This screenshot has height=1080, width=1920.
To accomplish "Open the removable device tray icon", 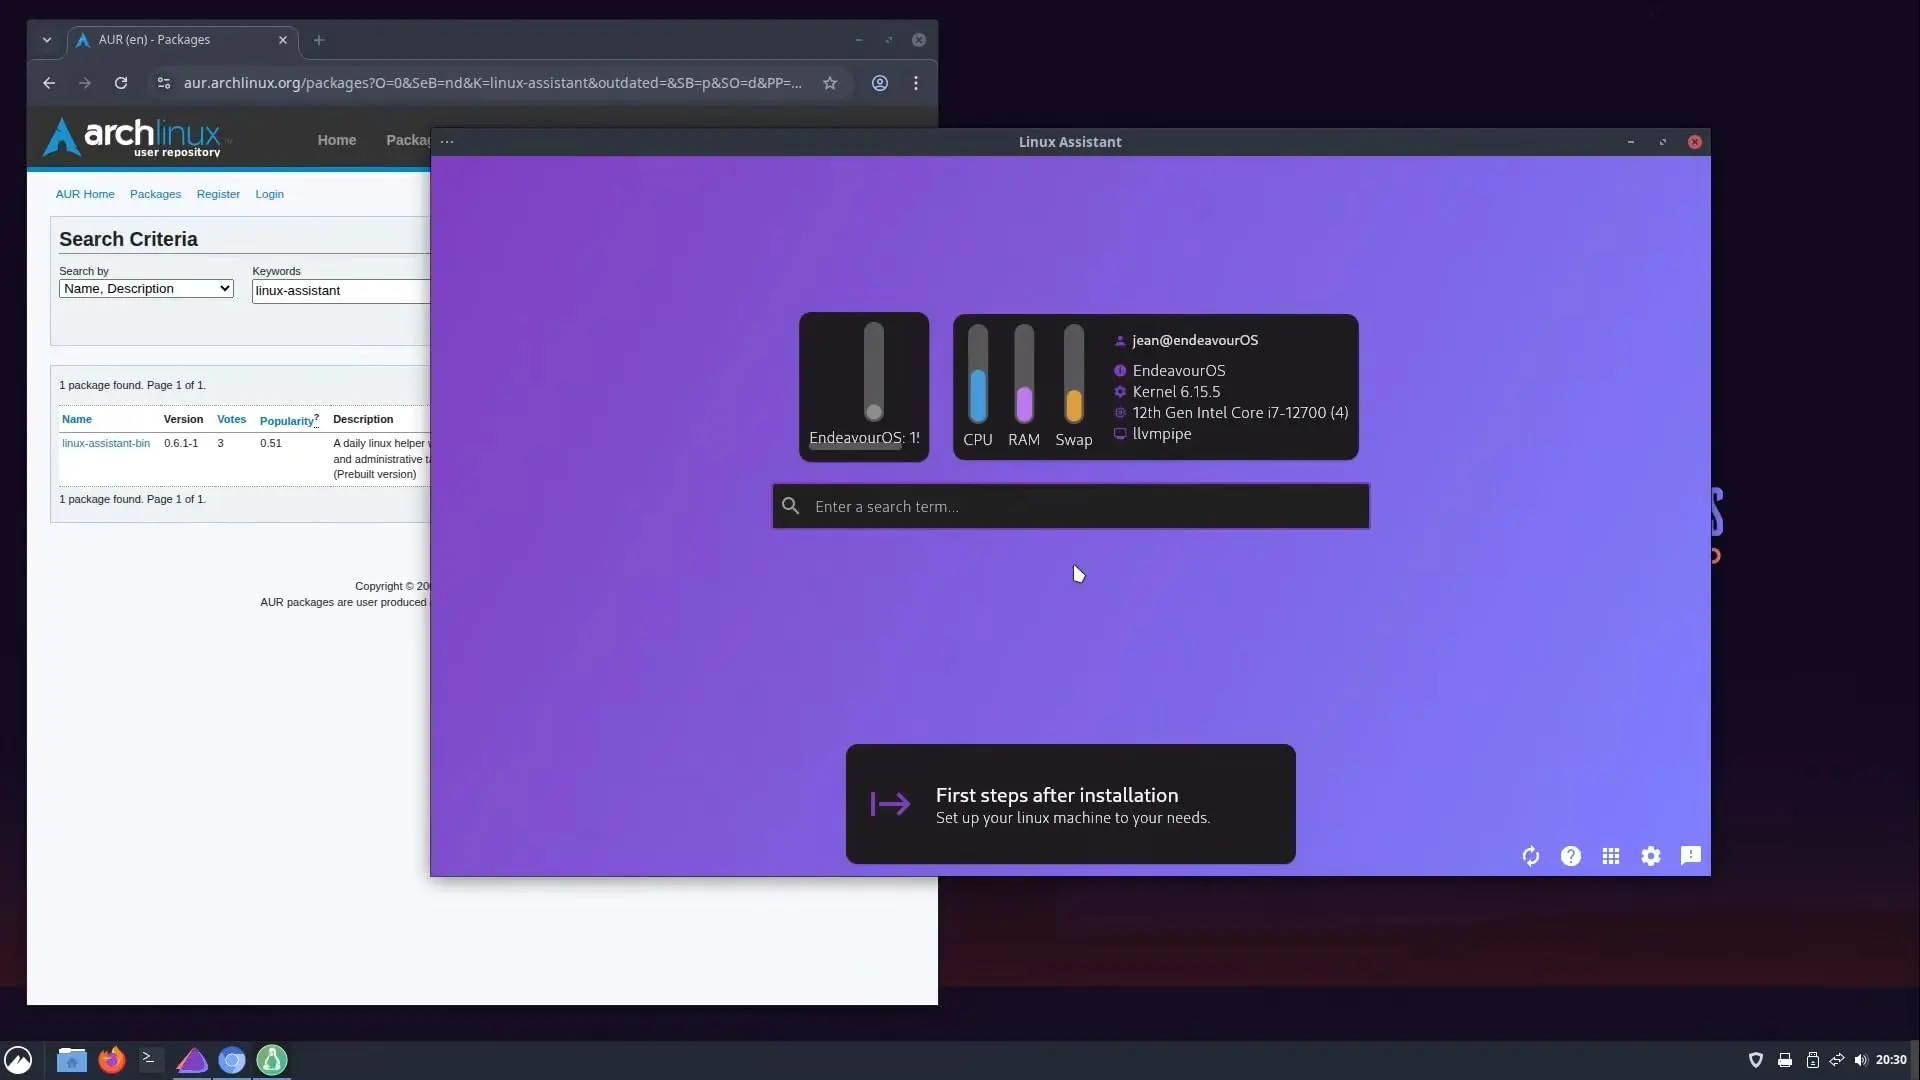I will (x=1812, y=1060).
